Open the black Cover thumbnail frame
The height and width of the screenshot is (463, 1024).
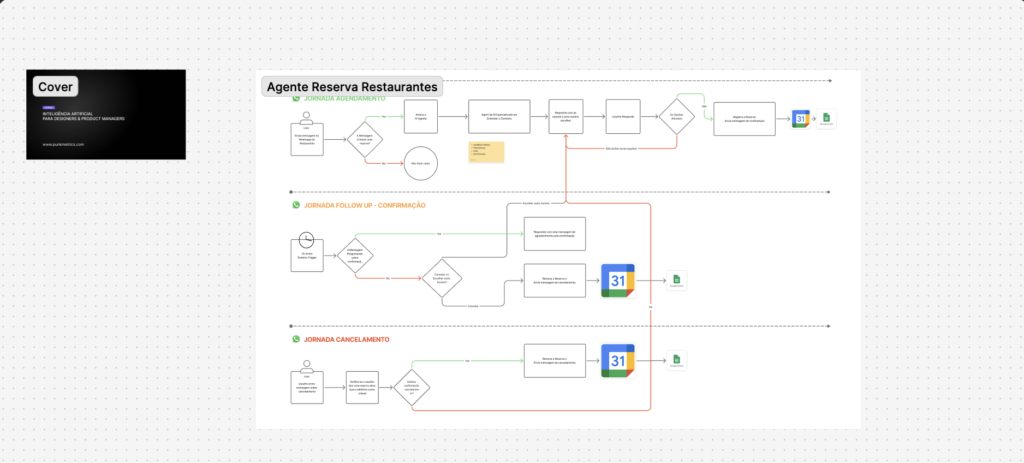coord(106,125)
